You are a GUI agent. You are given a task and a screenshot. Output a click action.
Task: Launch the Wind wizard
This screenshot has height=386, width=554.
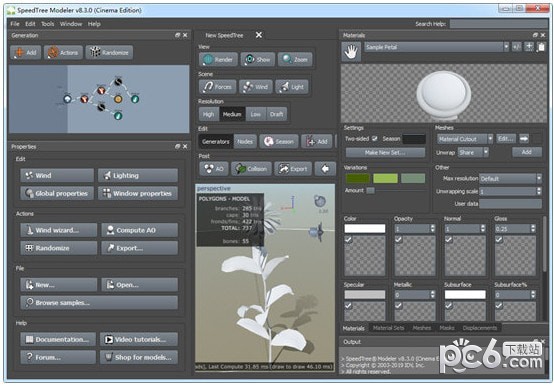[58, 230]
